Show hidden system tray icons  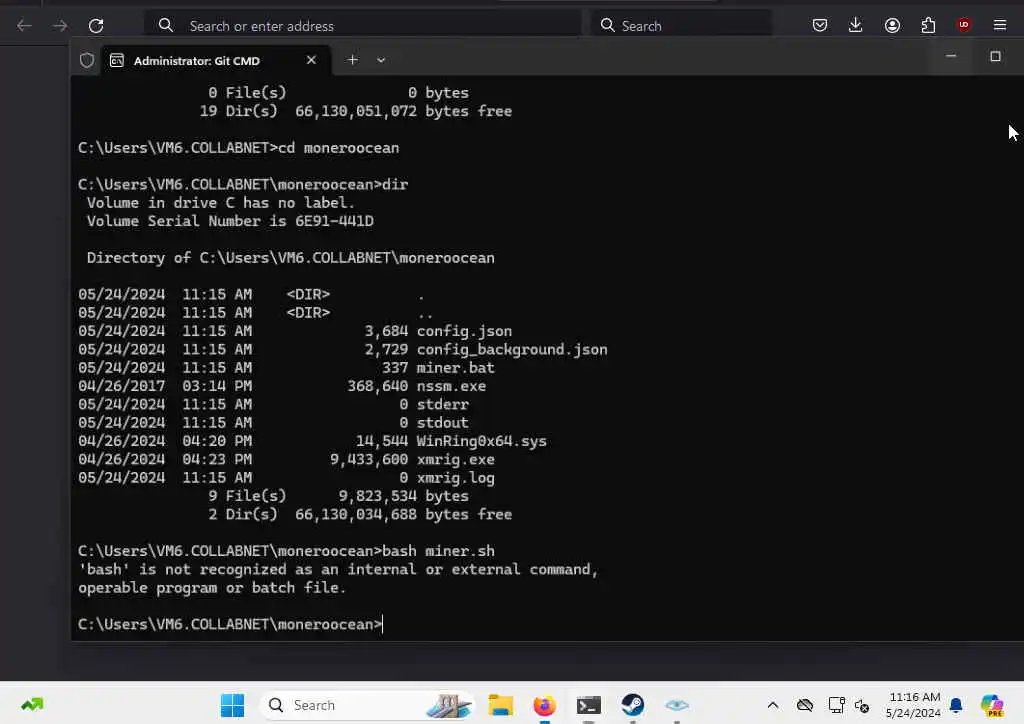coord(773,705)
